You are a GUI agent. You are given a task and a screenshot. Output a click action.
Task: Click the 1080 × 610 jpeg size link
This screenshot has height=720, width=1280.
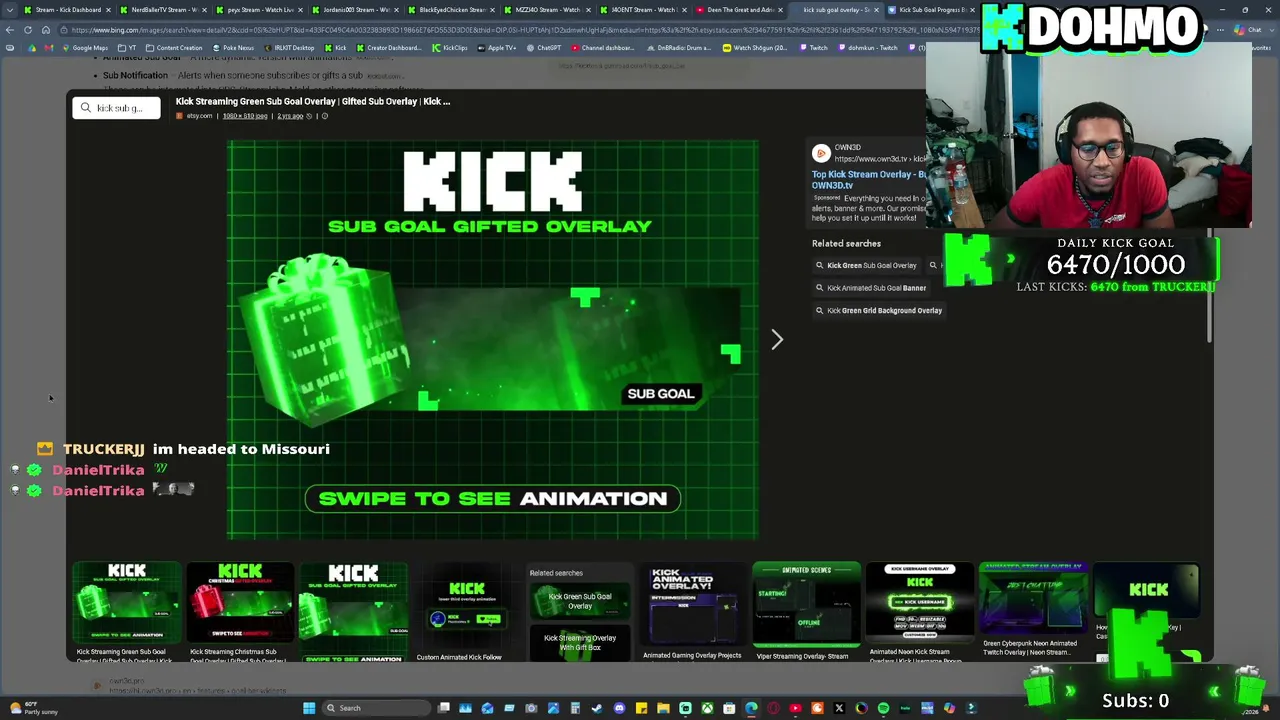pos(244,116)
